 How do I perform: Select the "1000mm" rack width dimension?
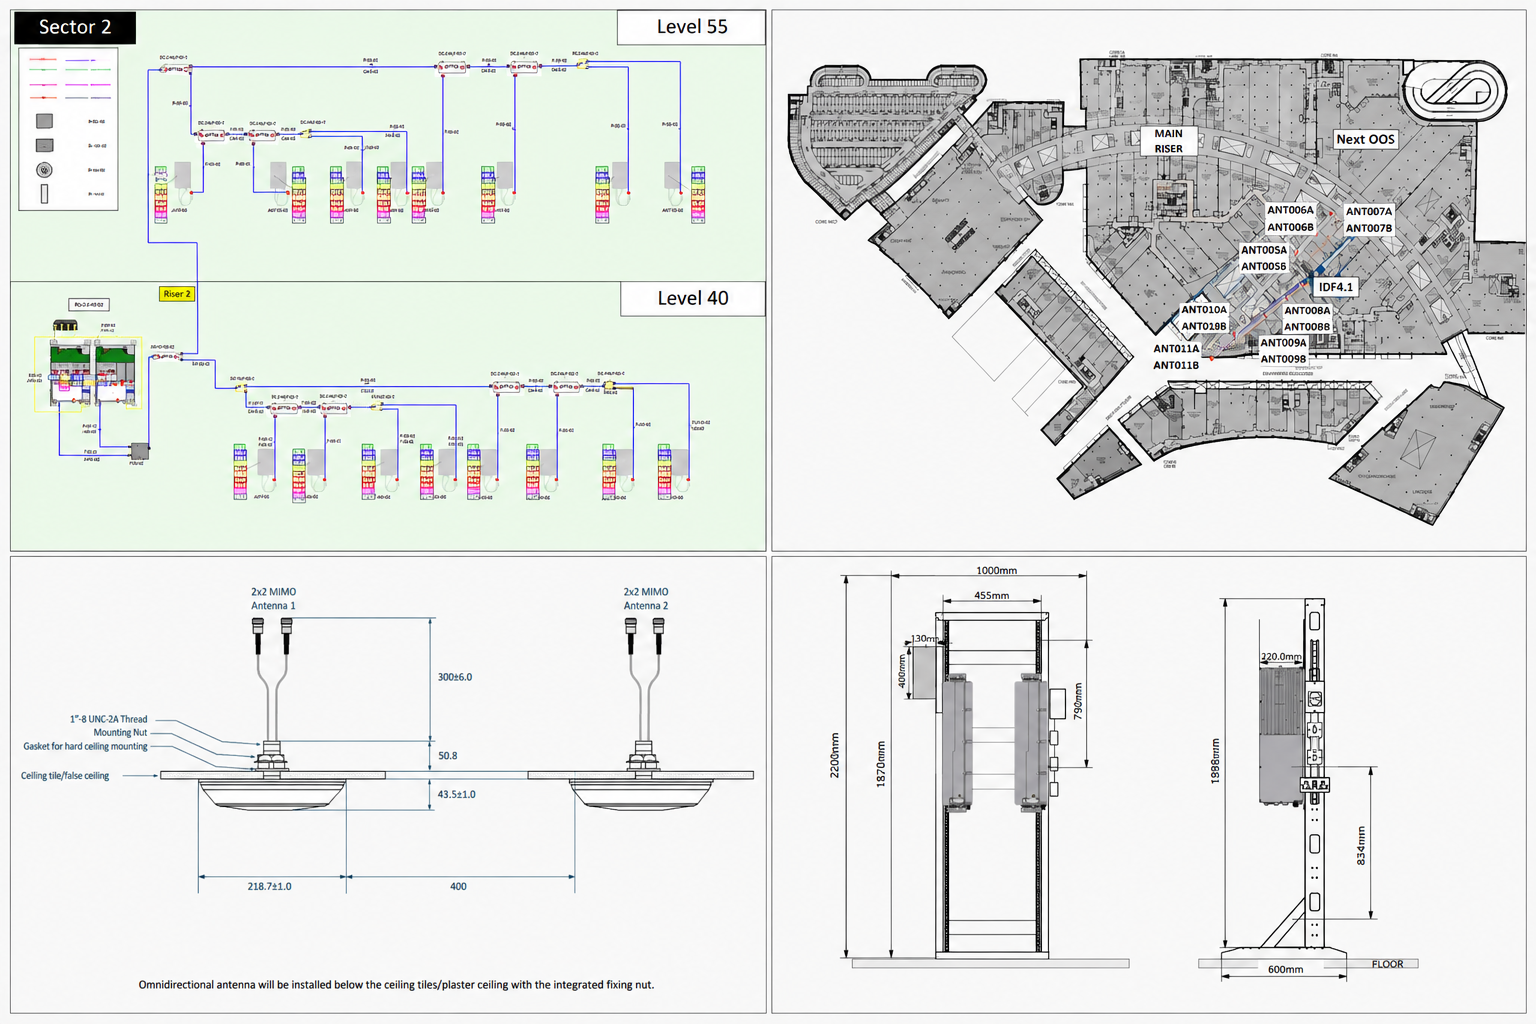(x=996, y=570)
